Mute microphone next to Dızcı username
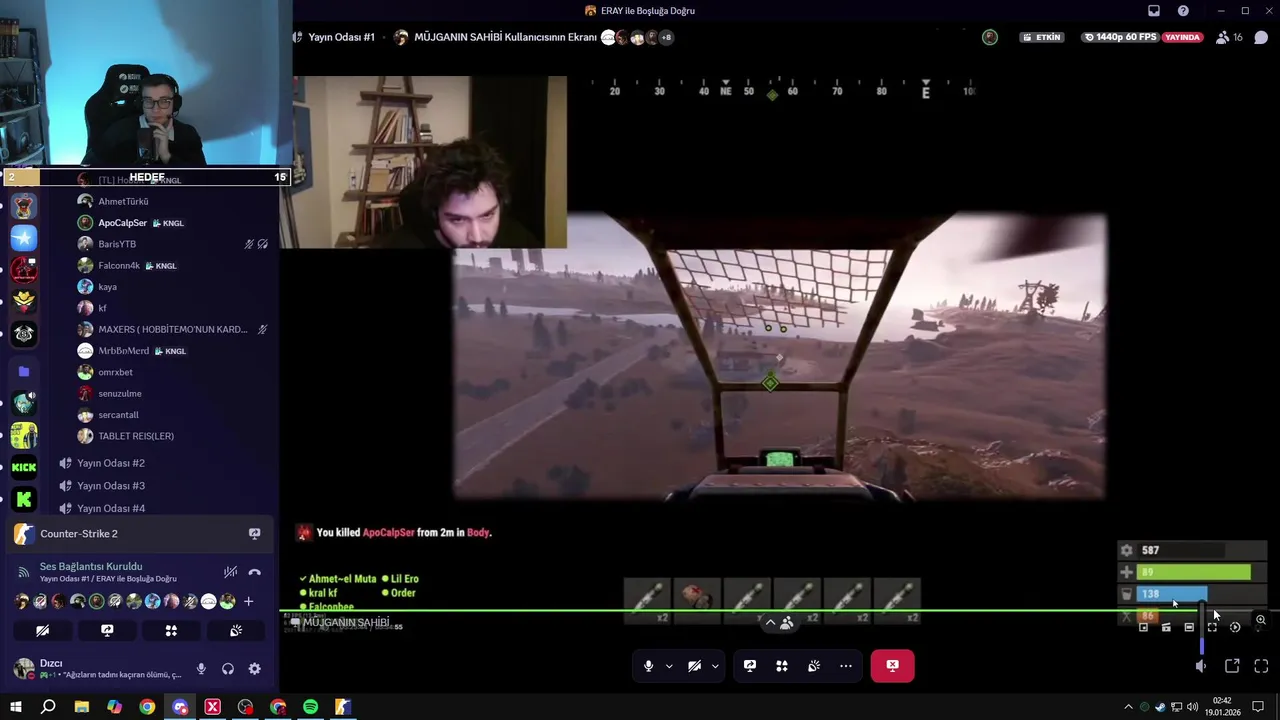Image resolution: width=1280 pixels, height=720 pixels. [x=201, y=669]
